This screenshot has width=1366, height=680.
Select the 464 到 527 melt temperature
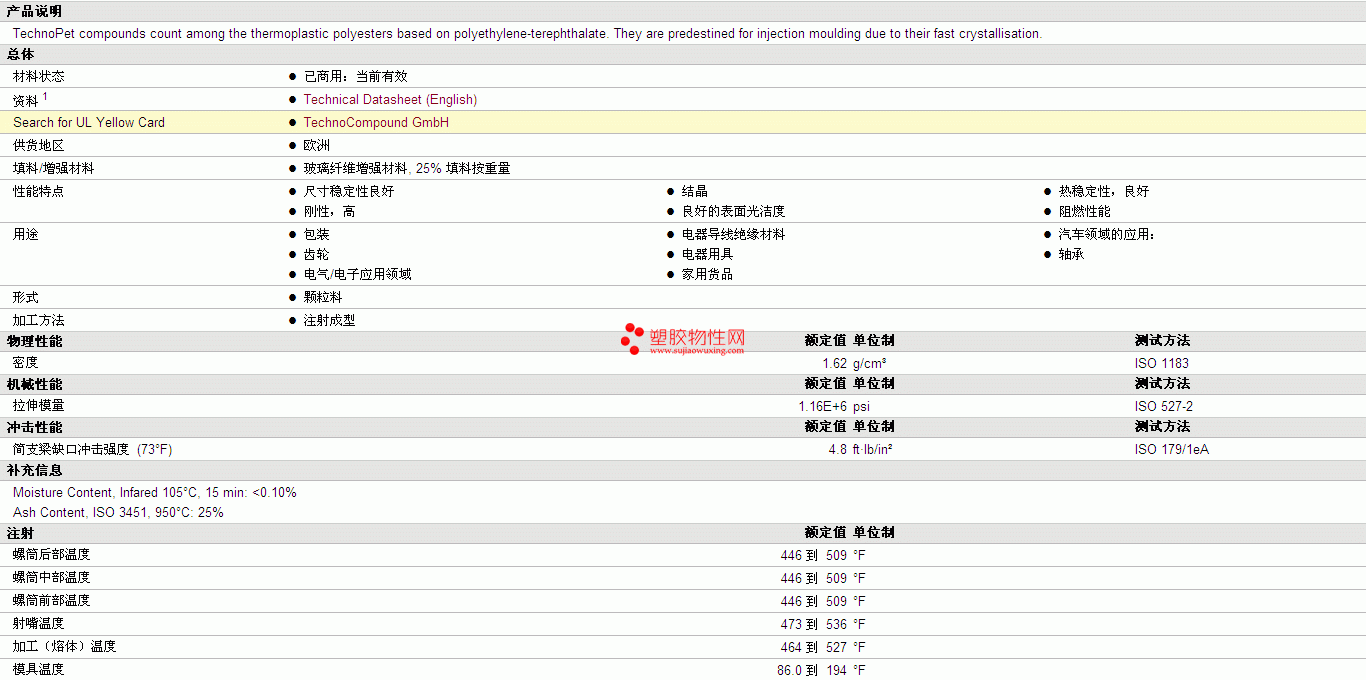(814, 647)
